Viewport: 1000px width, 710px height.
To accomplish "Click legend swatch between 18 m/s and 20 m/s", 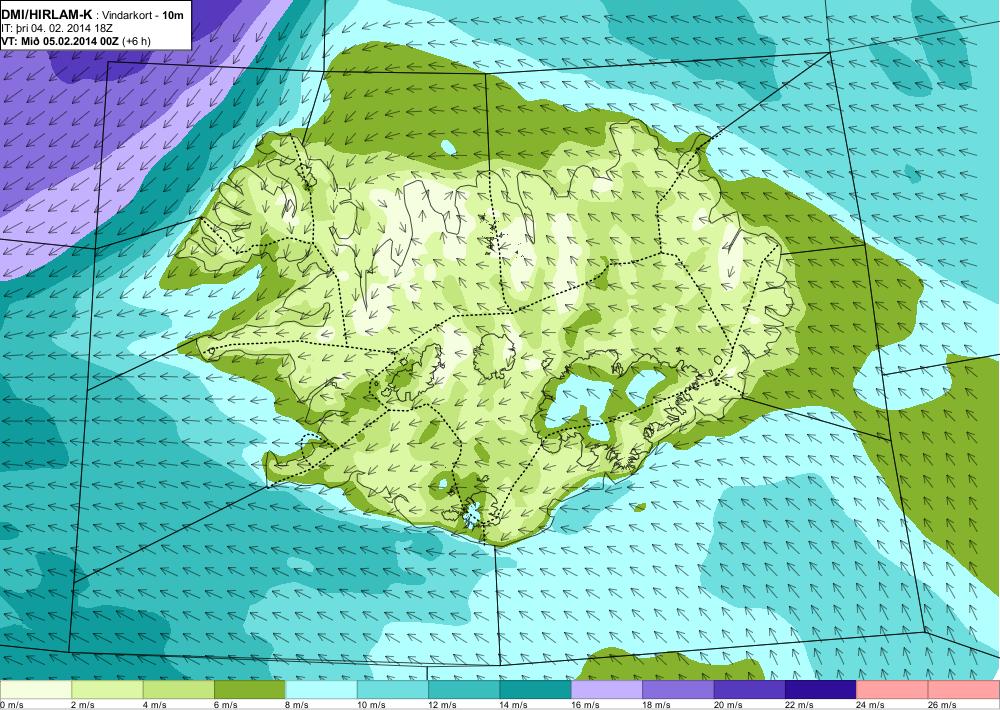I will click(x=679, y=690).
